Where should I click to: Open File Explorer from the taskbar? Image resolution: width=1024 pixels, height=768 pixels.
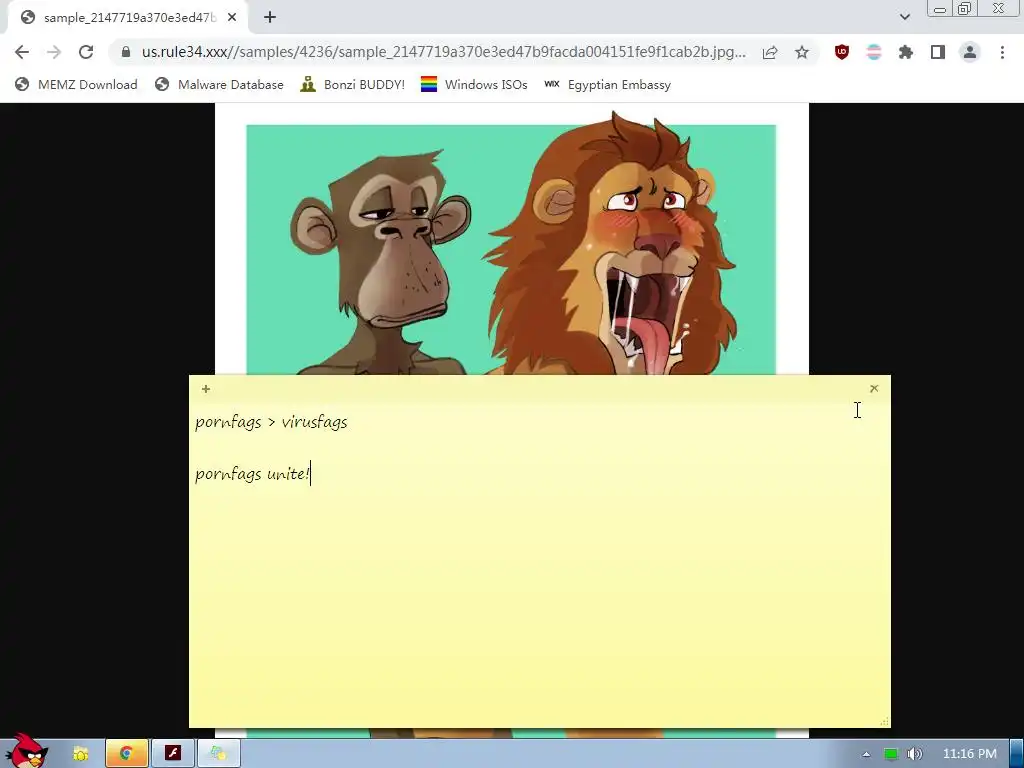[80, 754]
